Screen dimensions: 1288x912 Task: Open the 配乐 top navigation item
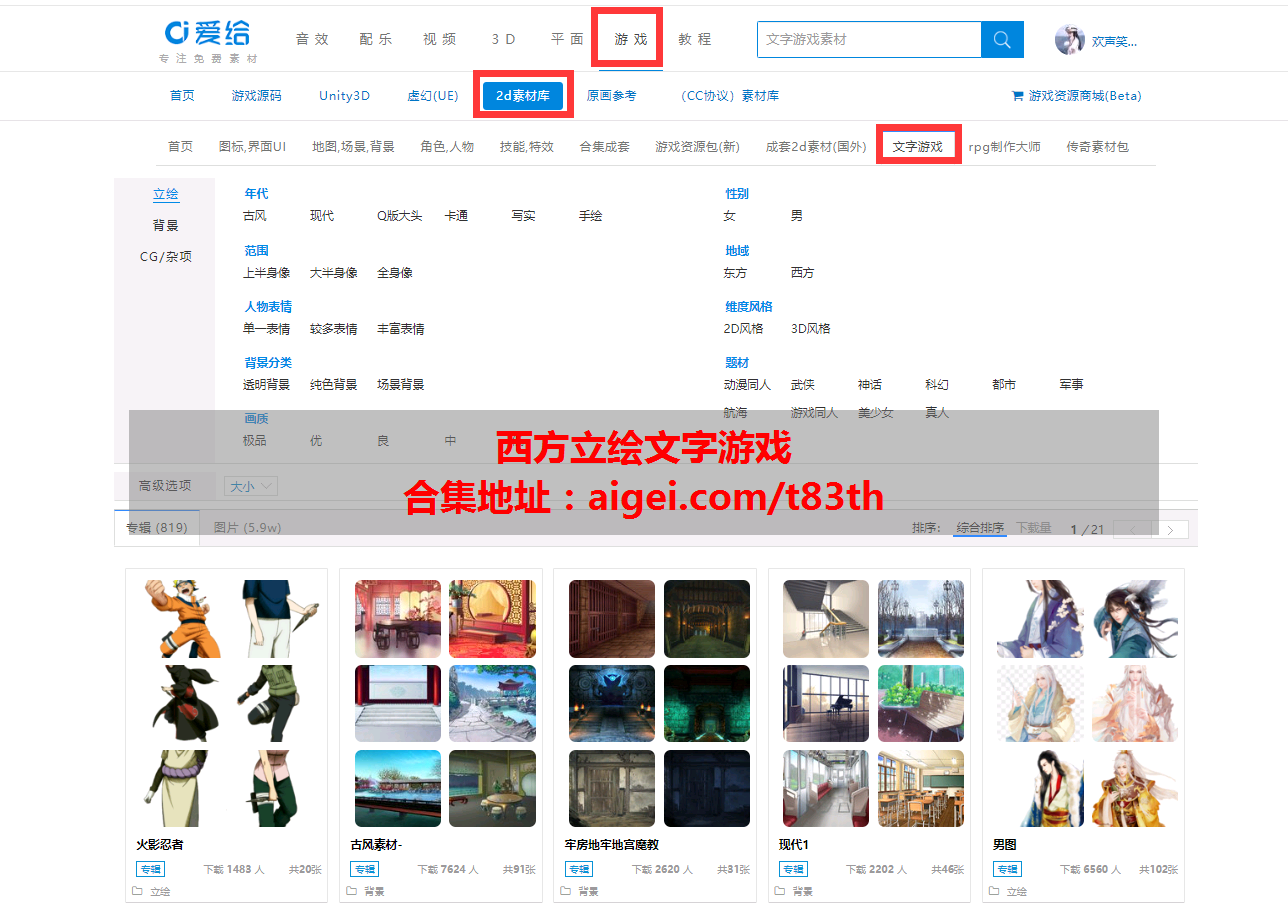[x=376, y=39]
